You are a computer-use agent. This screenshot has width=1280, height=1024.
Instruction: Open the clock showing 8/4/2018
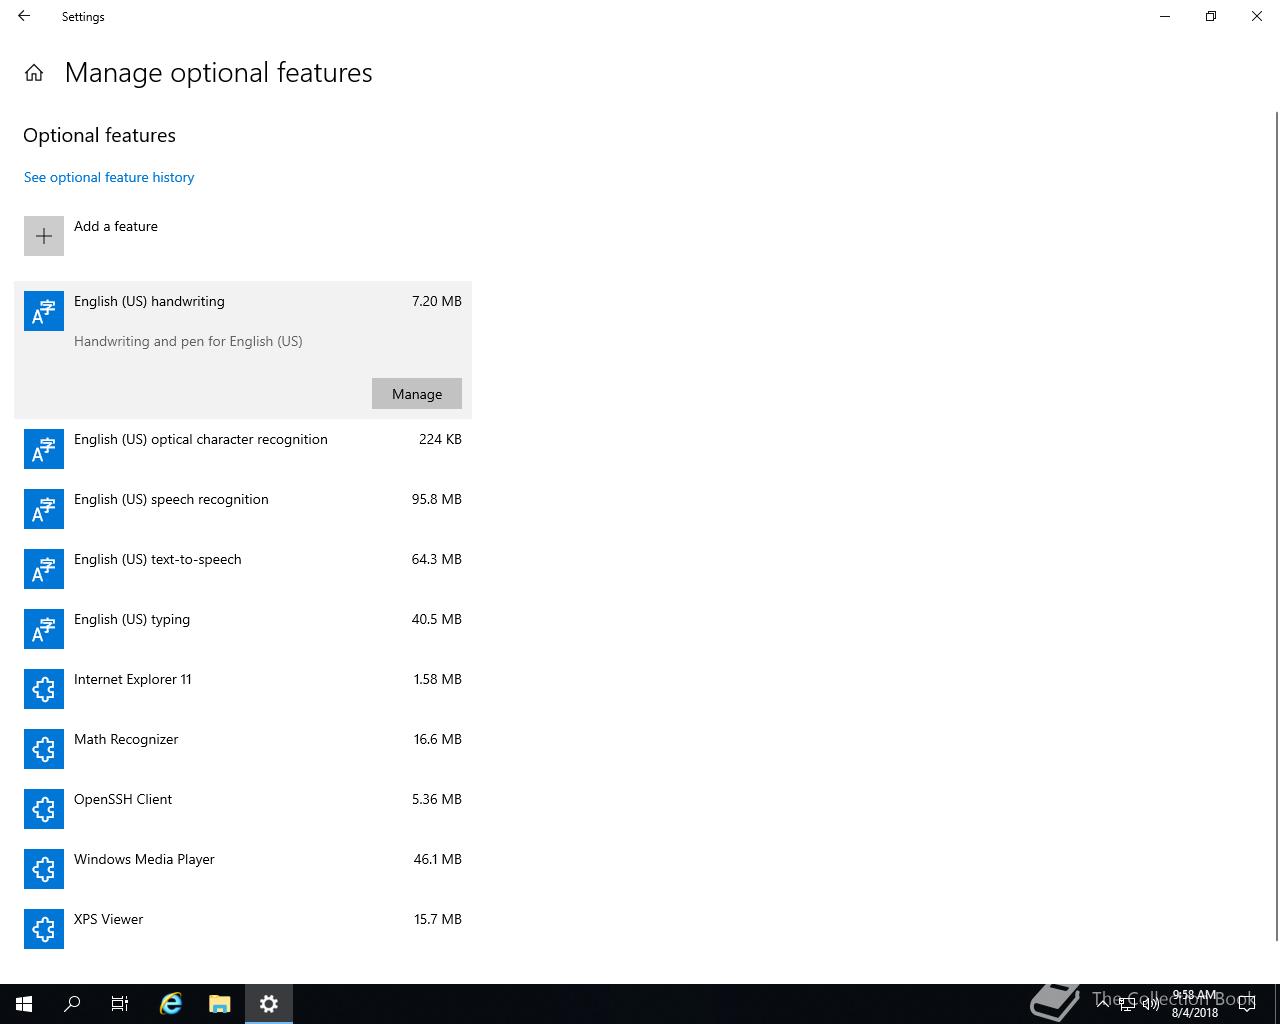[x=1194, y=1004]
